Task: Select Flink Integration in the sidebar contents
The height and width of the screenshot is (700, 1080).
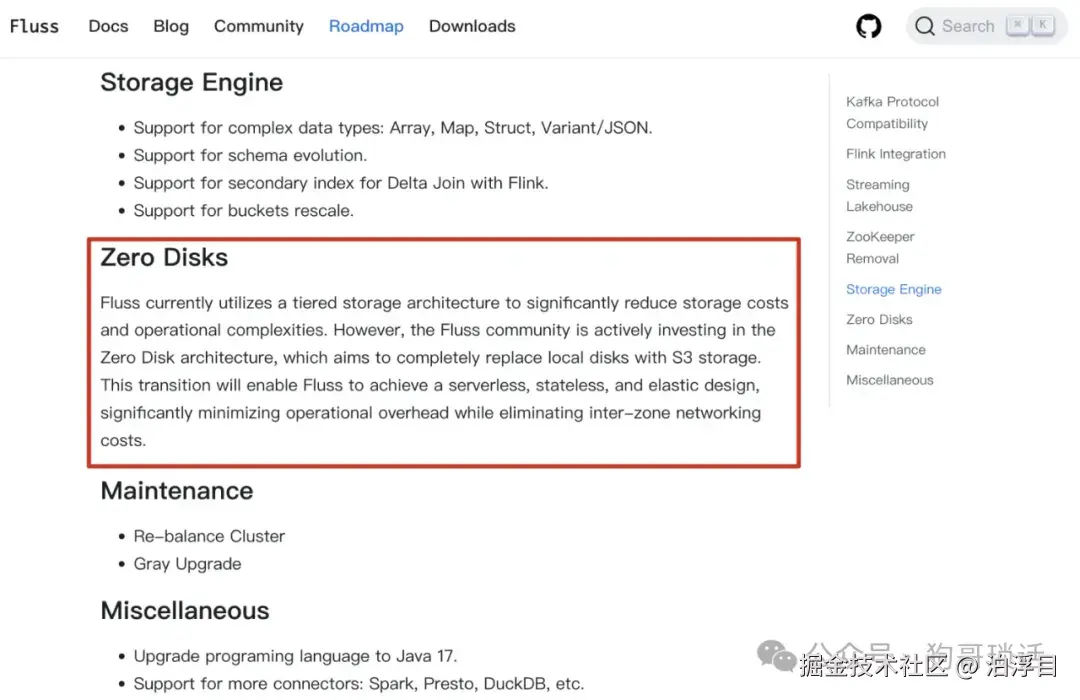Action: [x=895, y=154]
